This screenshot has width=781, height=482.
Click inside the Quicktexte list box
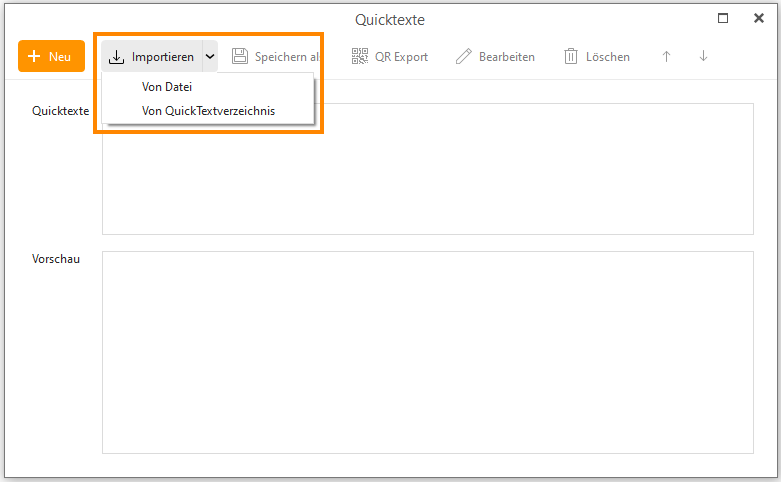tap(500, 180)
